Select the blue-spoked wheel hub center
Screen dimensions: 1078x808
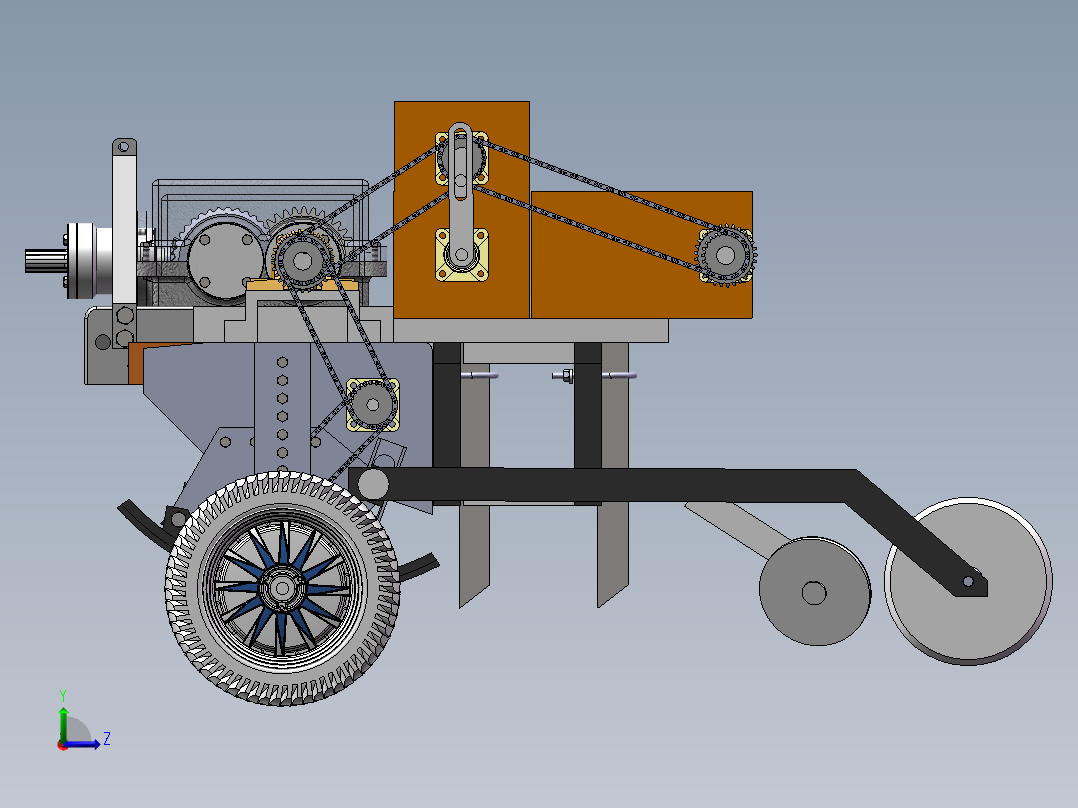point(282,588)
